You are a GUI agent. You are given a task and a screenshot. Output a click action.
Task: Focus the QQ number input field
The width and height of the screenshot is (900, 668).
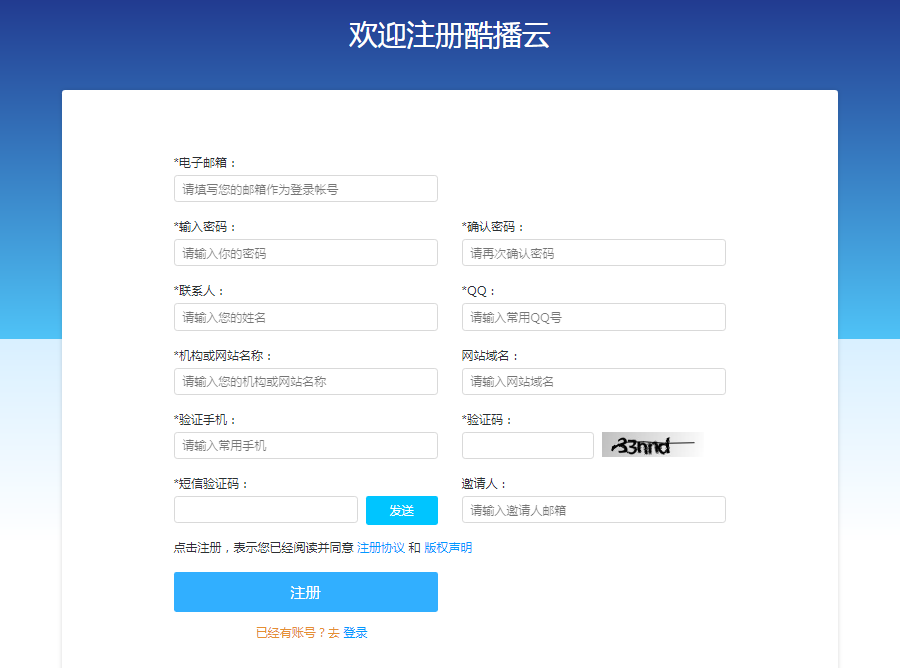593,317
